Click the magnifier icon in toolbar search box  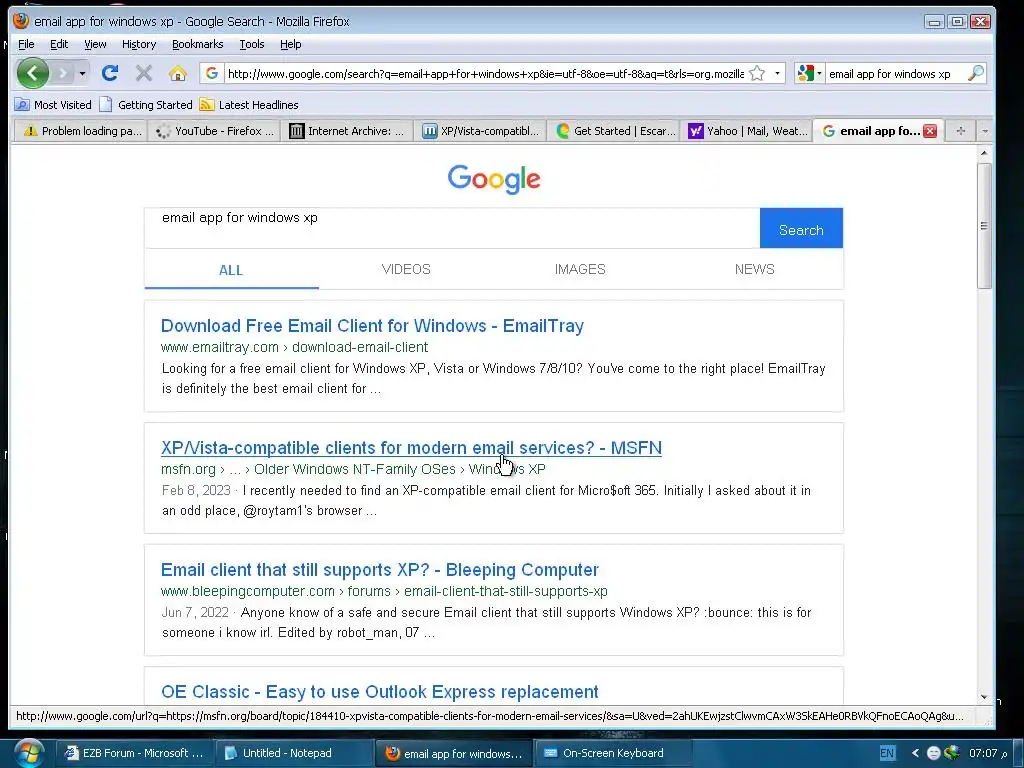(x=976, y=73)
